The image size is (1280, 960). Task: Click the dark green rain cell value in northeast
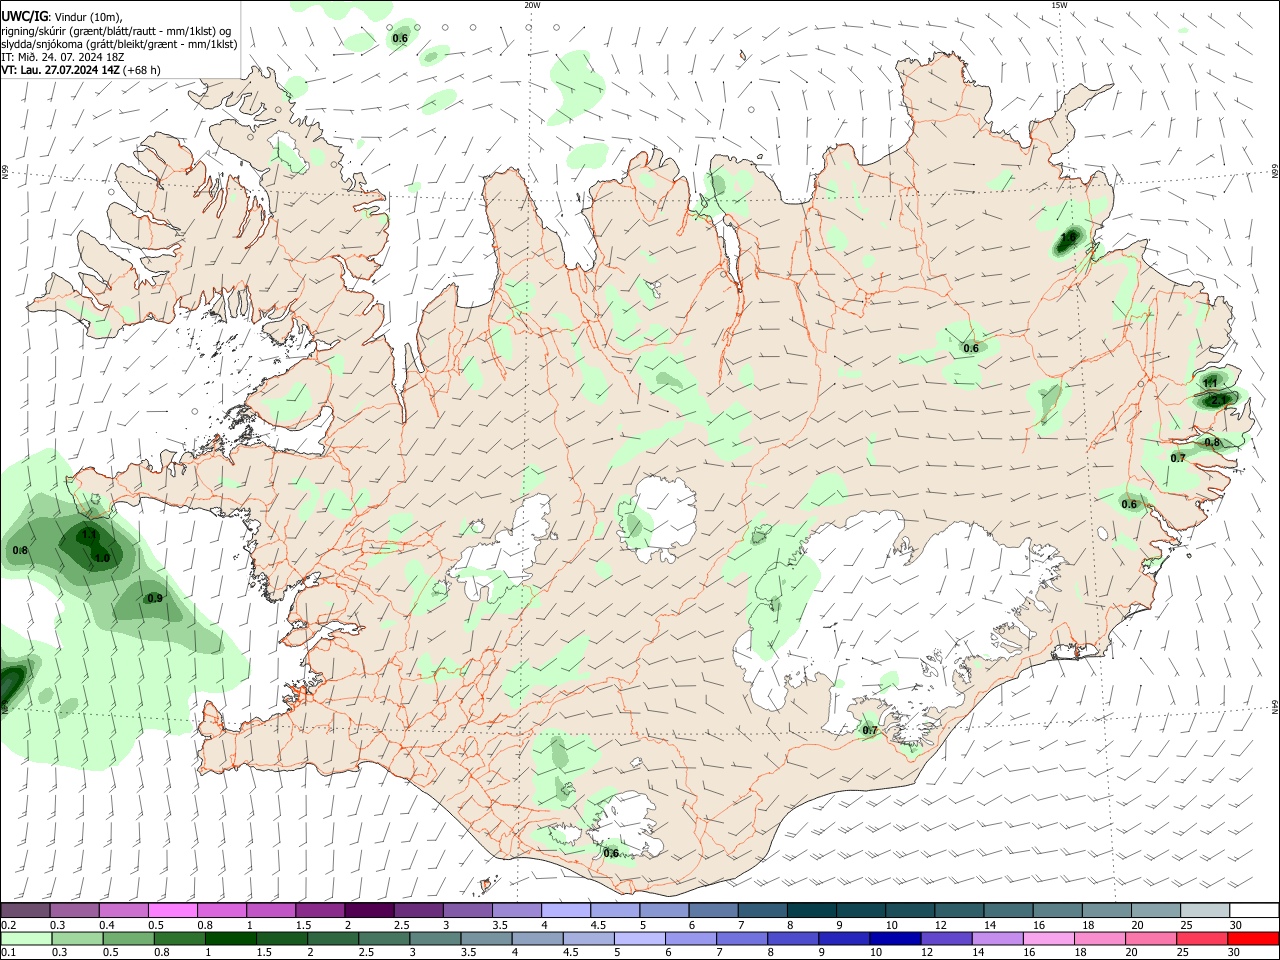point(1068,238)
